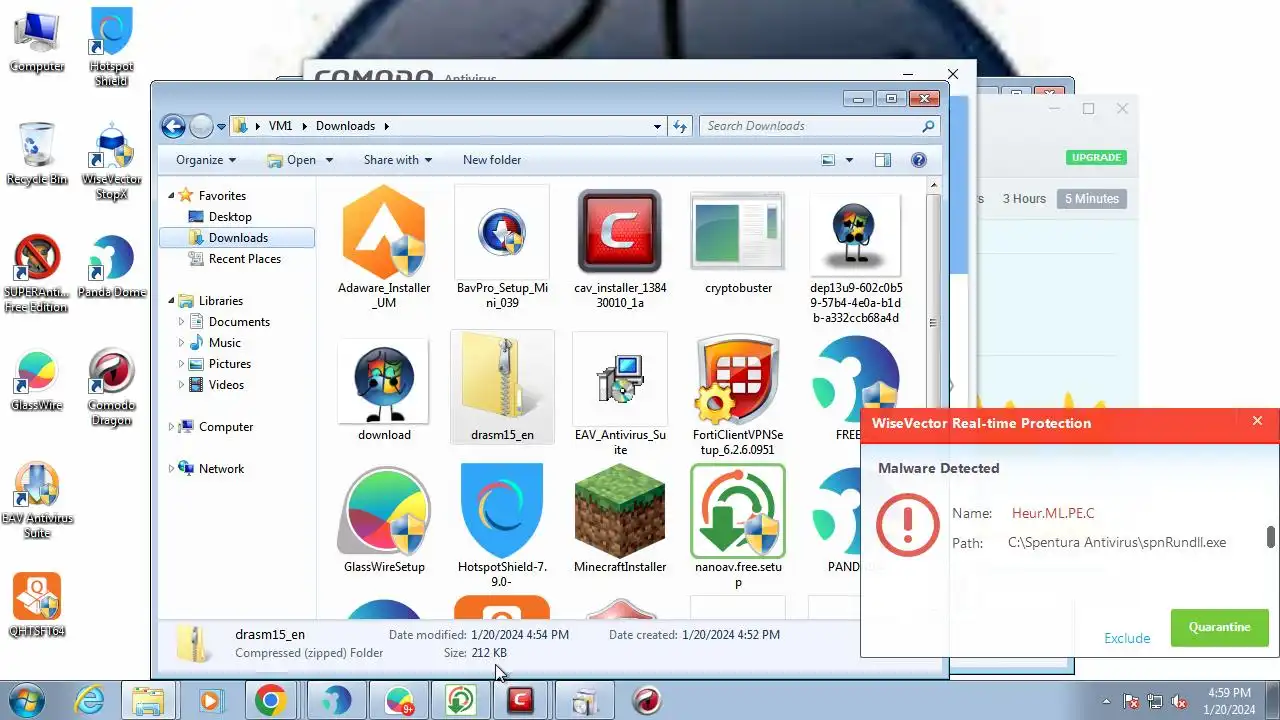Viewport: 1280px width, 720px height.
Task: Expand the Documents library node
Action: 182,322
